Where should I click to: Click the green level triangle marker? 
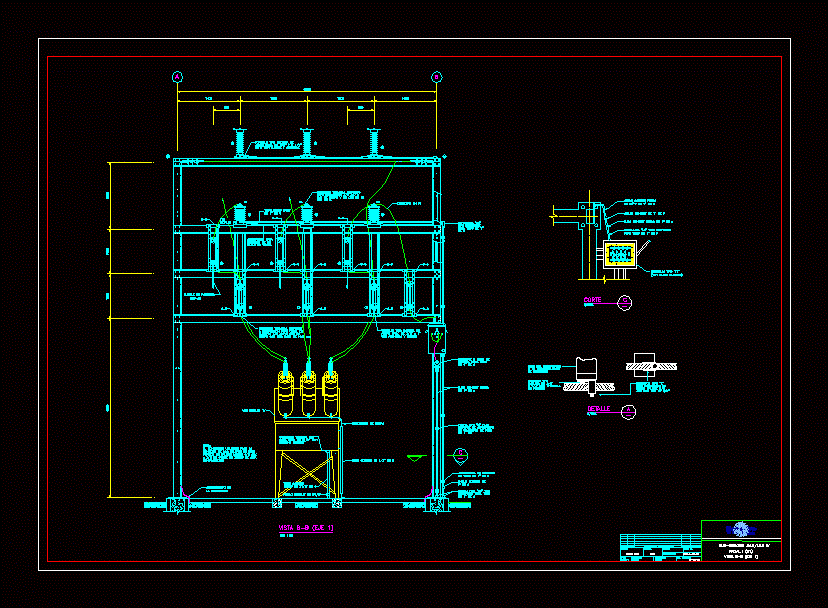(416, 457)
